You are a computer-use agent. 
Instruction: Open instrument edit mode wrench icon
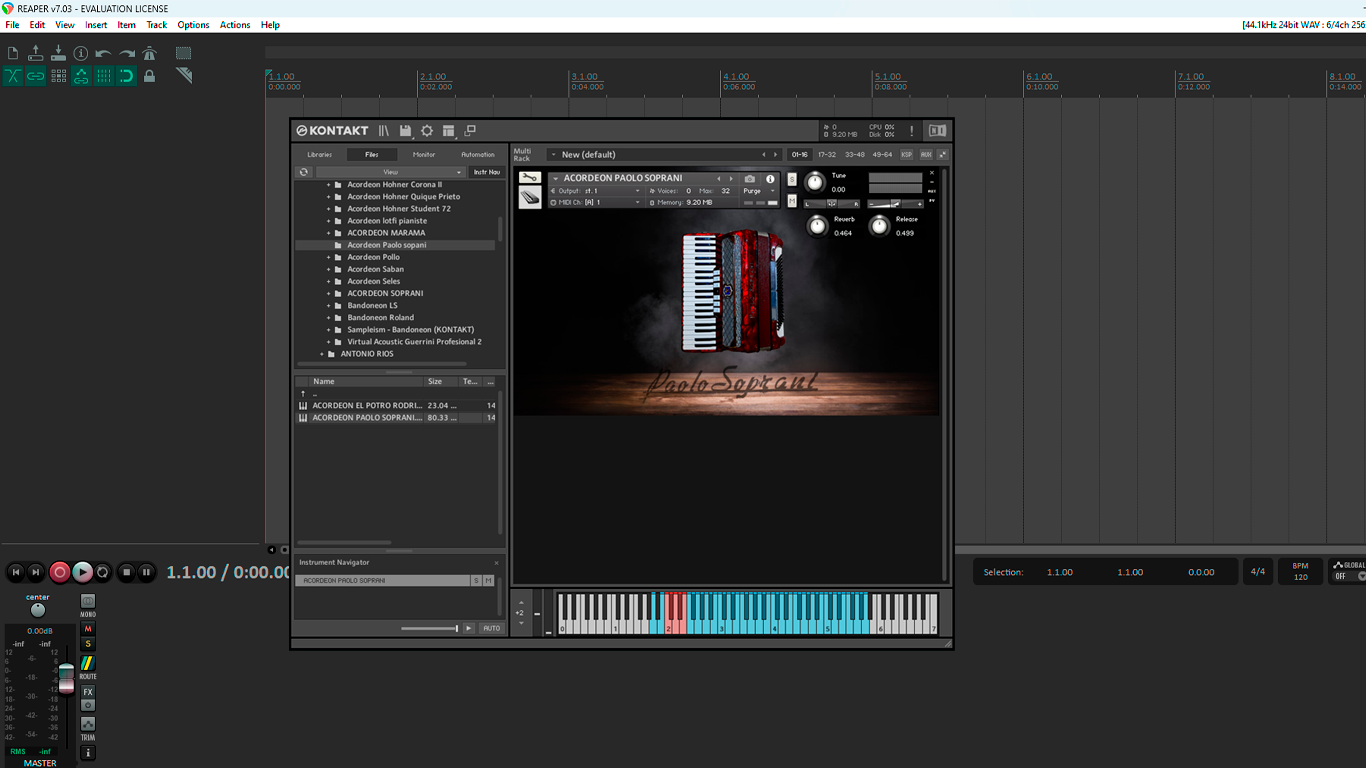coord(530,178)
